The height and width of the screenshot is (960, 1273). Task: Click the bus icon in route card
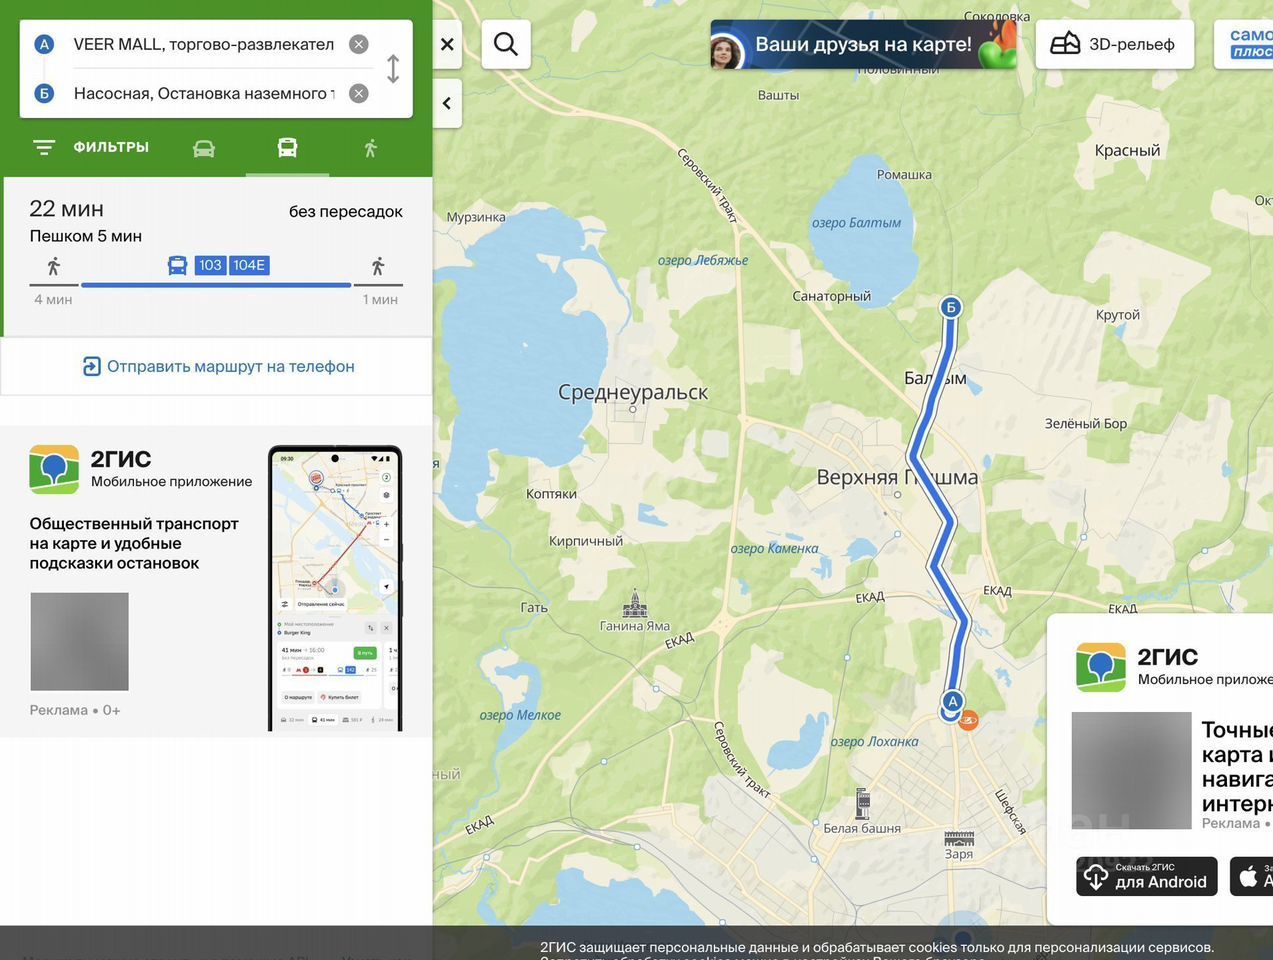pyautogui.click(x=177, y=265)
